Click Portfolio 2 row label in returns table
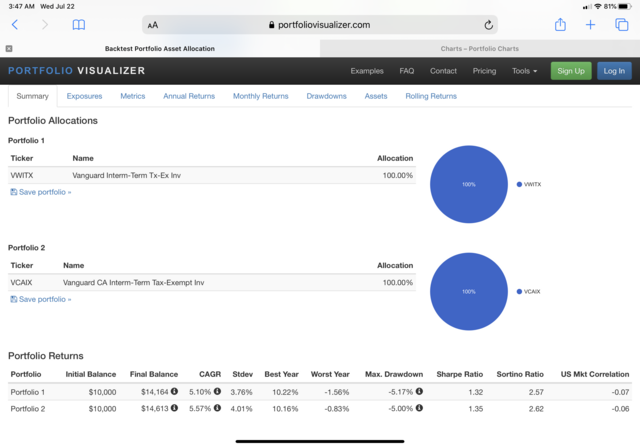The image size is (640, 447). coord(28,409)
